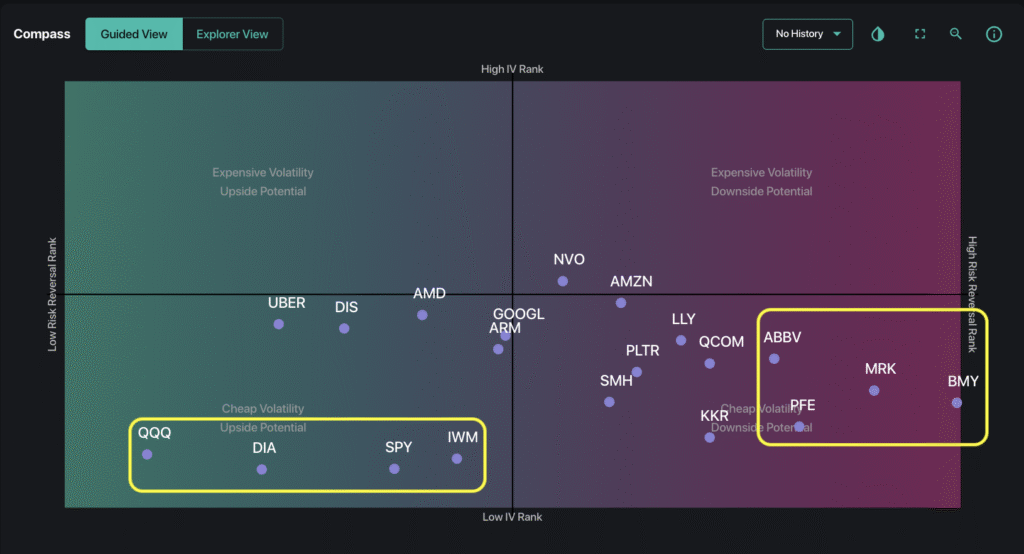
Task: Click the ABBV ticker dot
Action: pos(774,359)
